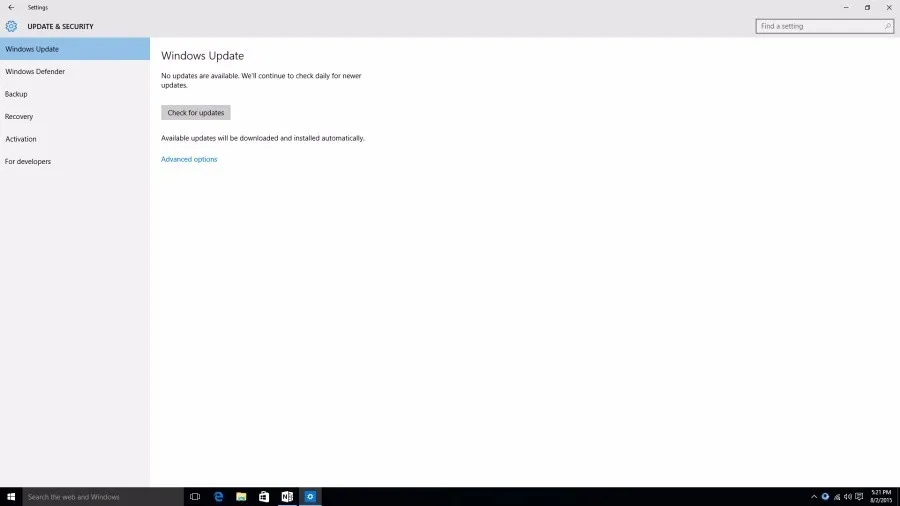Click the Update & Security gear icon
Image resolution: width=900 pixels, height=506 pixels.
(11, 26)
